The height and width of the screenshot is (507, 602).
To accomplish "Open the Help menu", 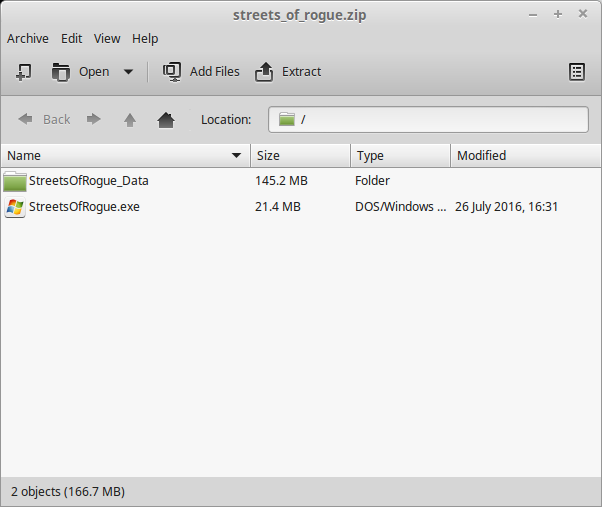I will [145, 39].
